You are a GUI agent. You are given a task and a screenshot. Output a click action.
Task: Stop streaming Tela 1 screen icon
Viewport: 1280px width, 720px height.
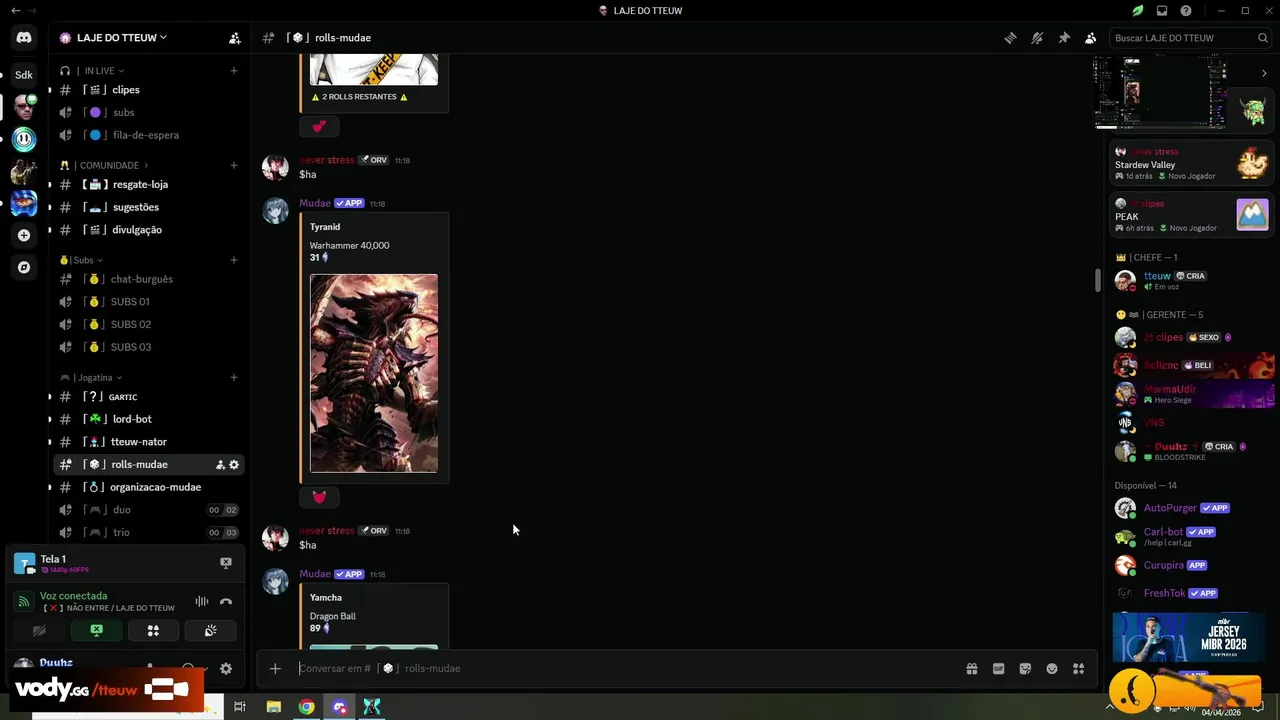coord(226,563)
